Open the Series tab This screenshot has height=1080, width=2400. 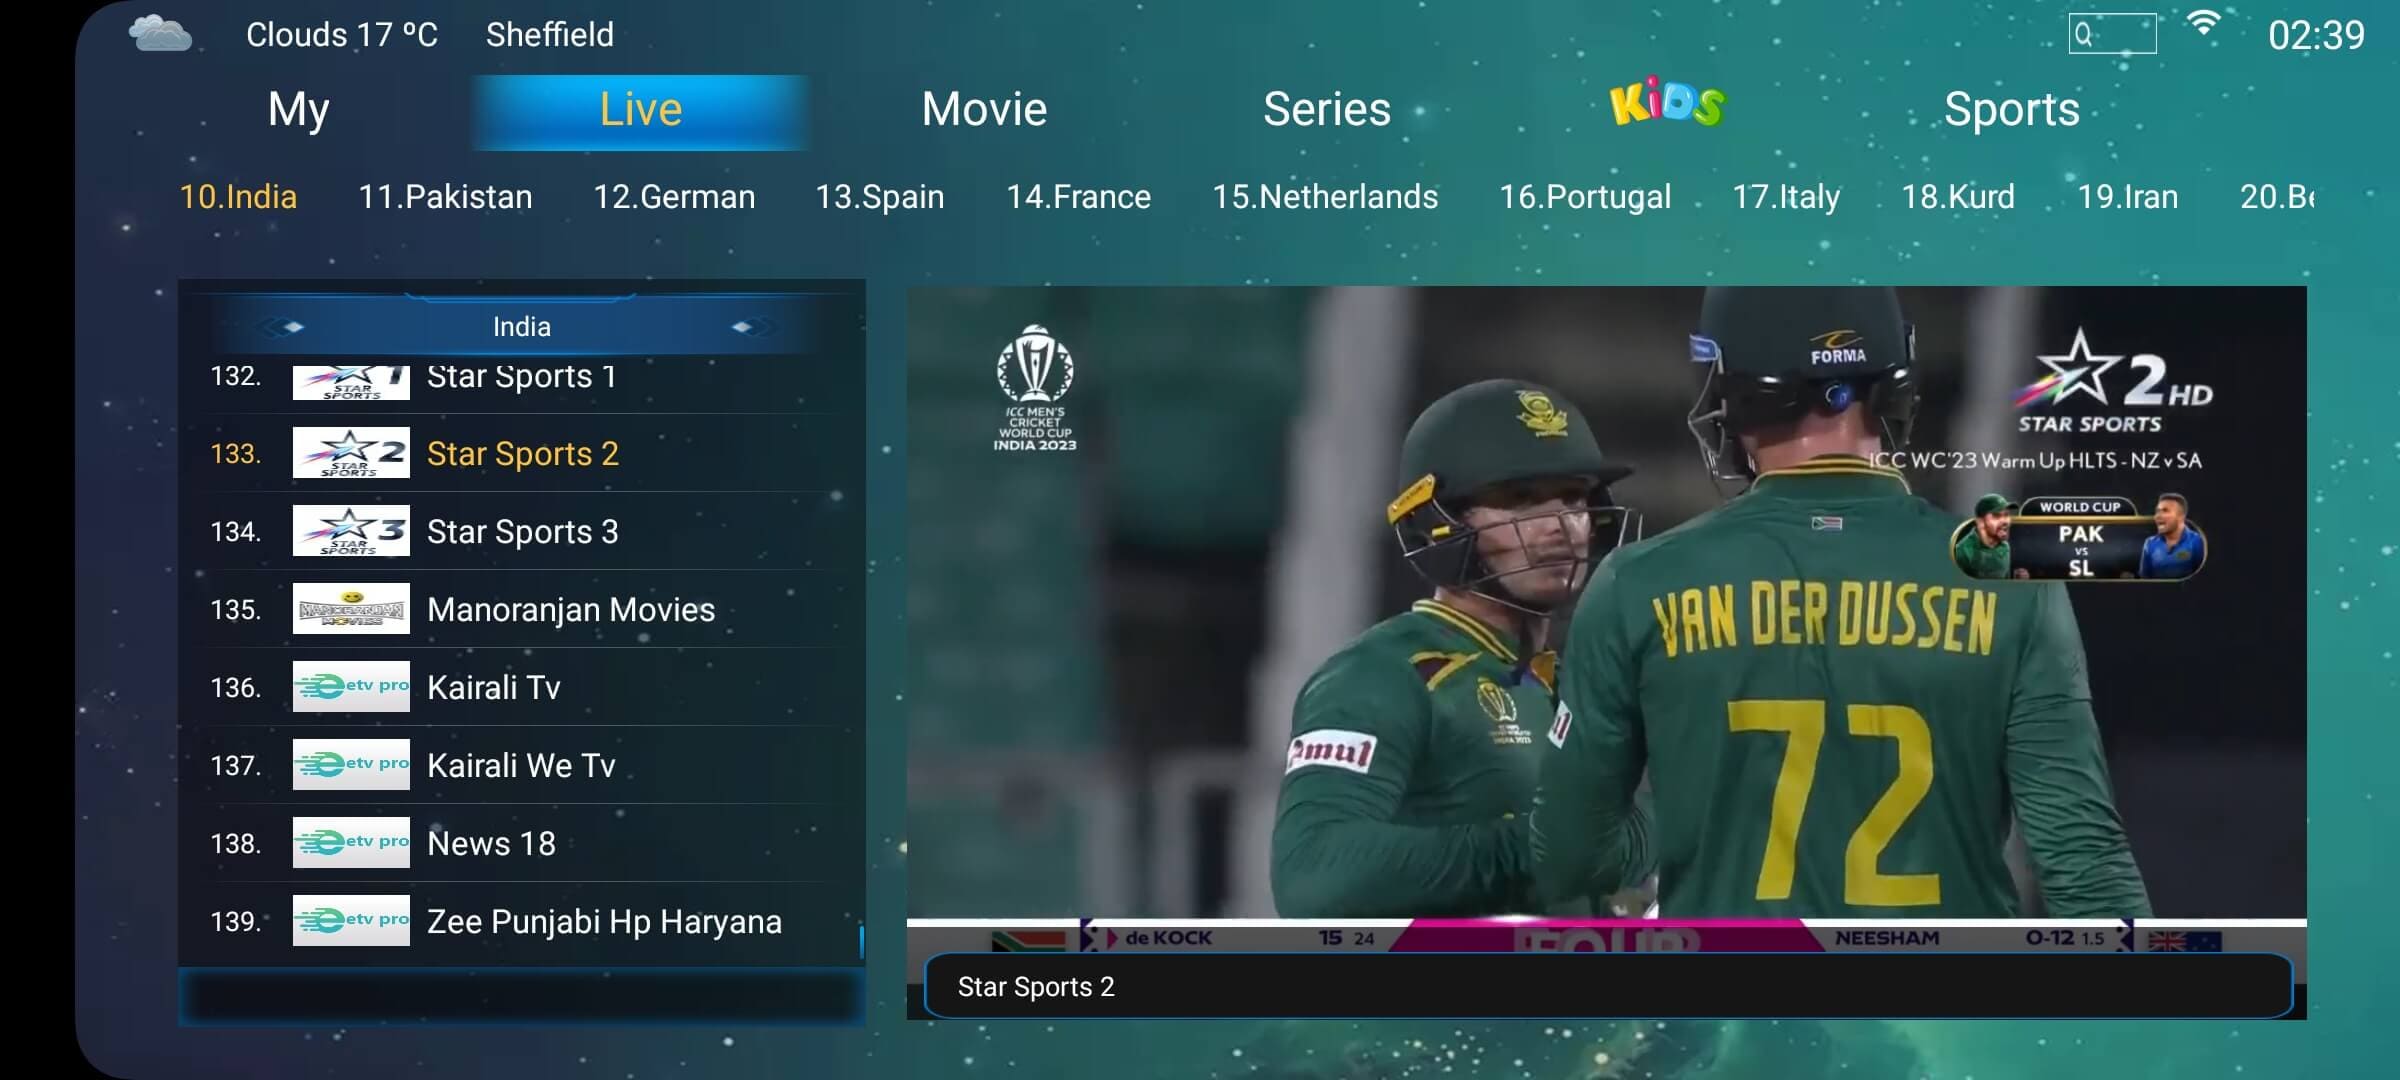tap(1326, 109)
